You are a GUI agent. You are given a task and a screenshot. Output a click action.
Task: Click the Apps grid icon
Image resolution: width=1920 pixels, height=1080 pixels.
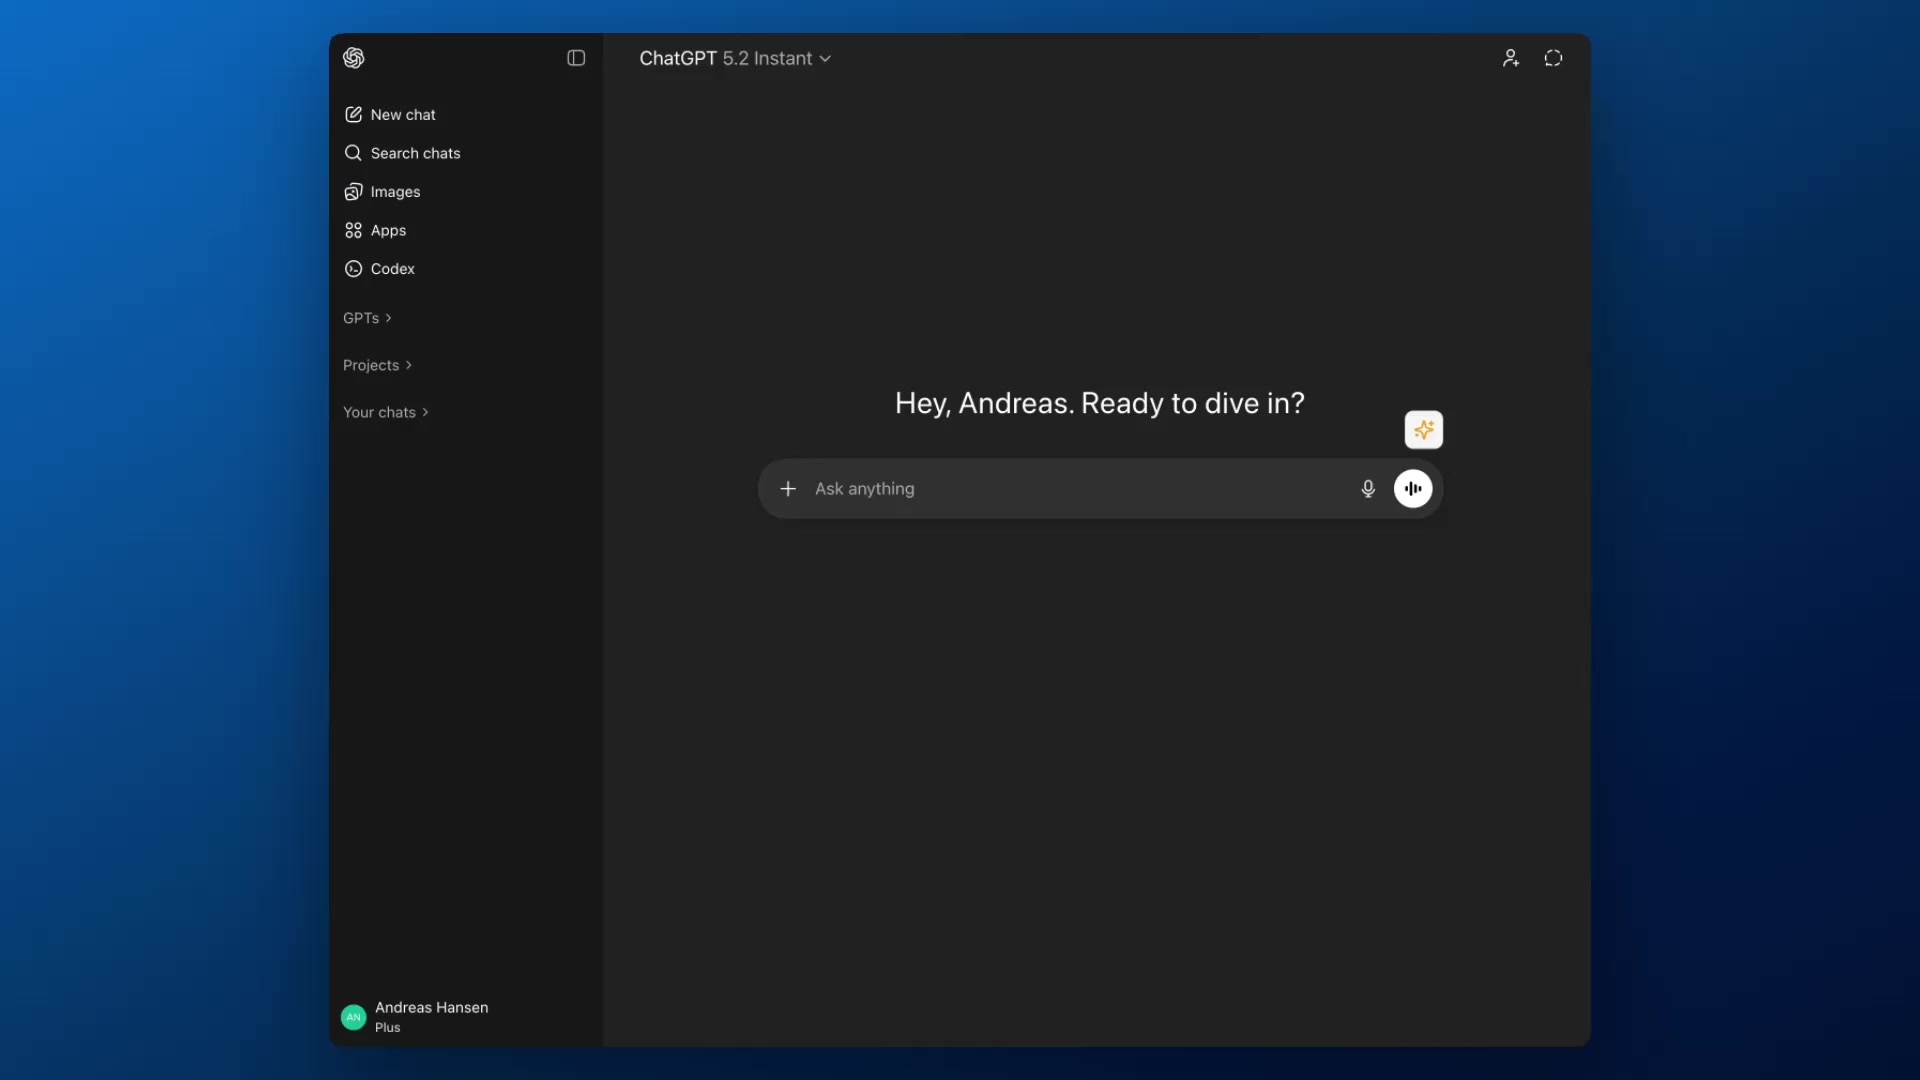point(353,231)
